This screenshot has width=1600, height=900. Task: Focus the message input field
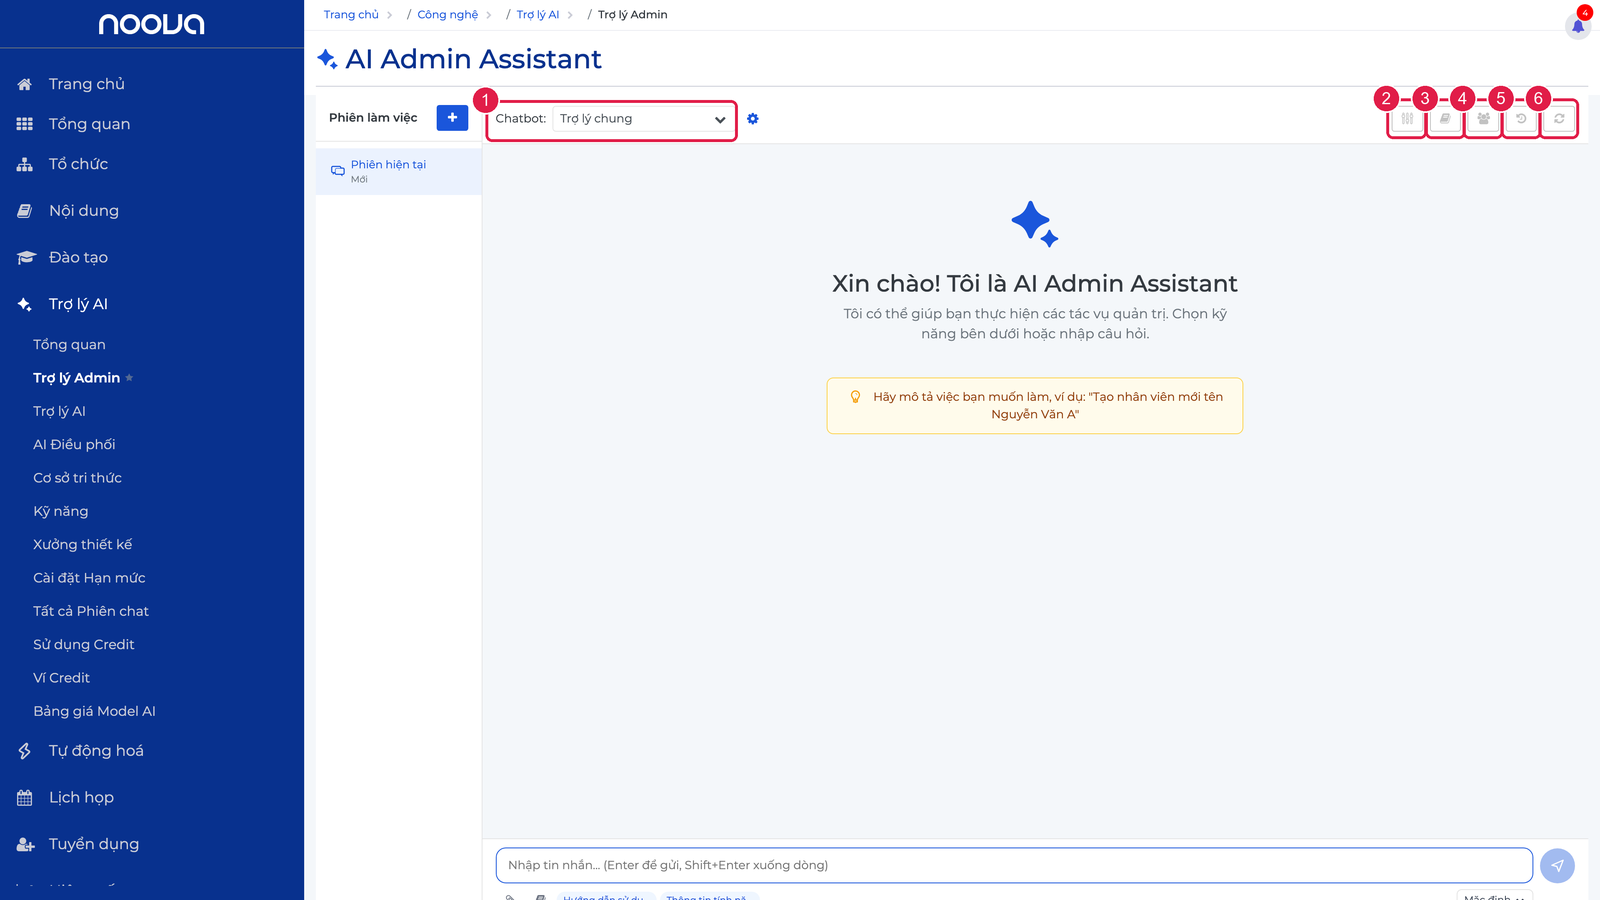tap(1014, 866)
